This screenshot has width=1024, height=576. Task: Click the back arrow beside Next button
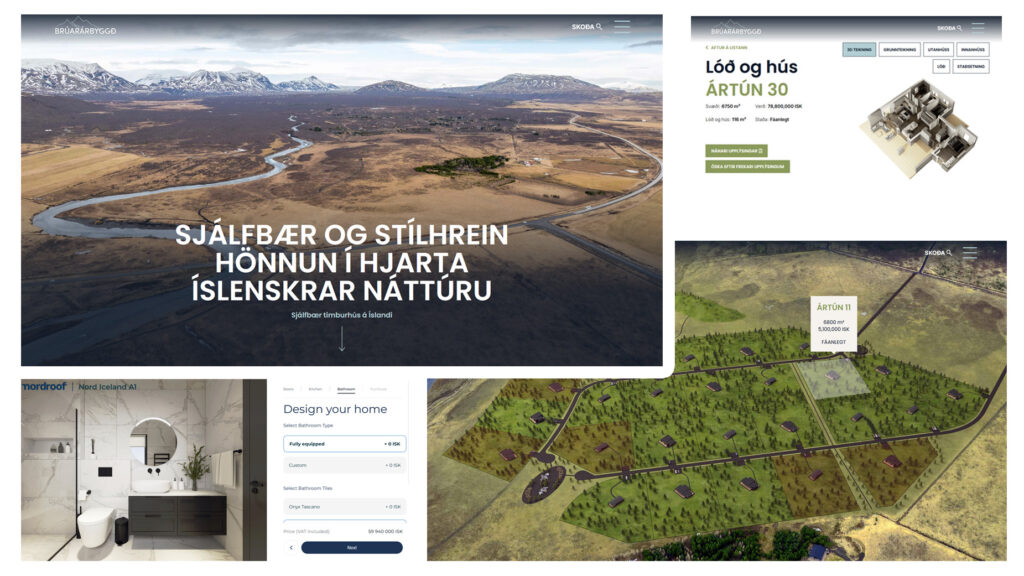point(291,548)
